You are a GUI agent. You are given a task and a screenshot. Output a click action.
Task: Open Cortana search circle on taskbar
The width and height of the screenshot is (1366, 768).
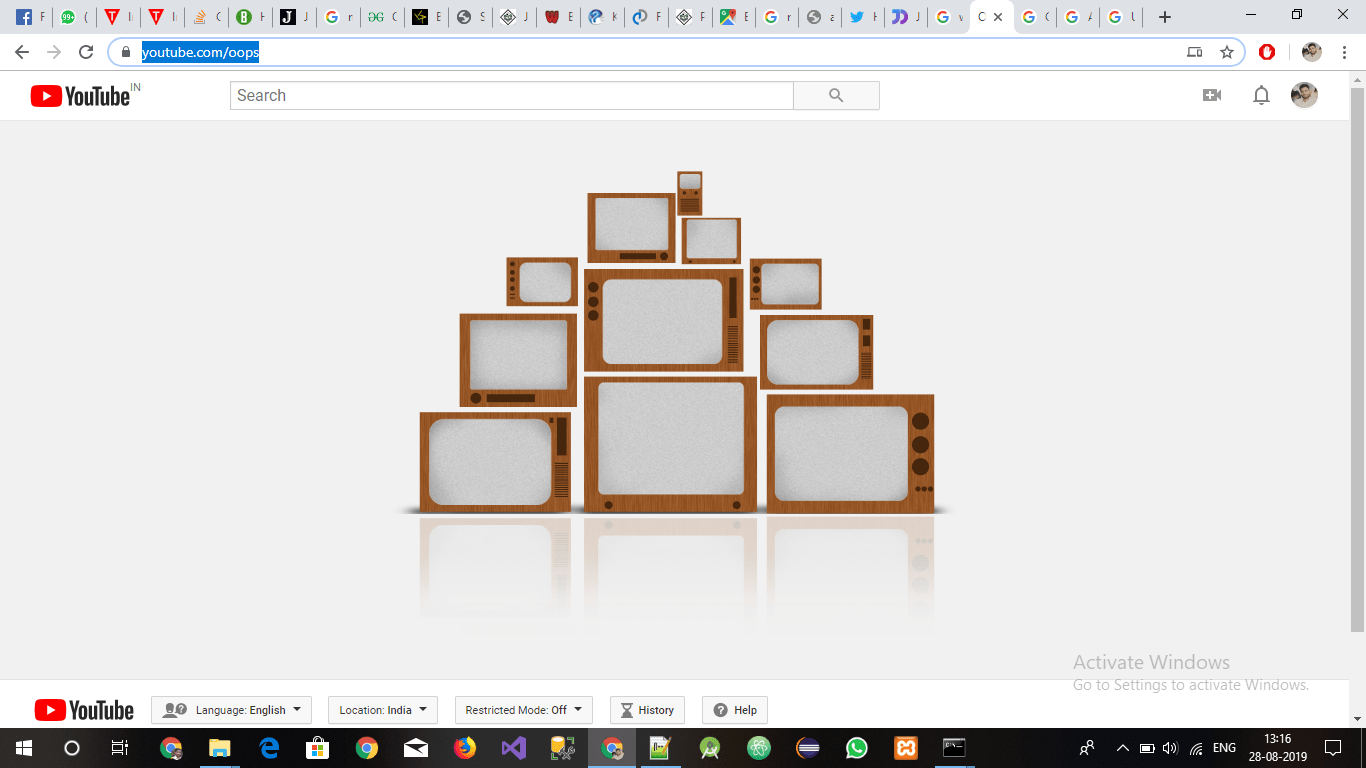(71, 748)
